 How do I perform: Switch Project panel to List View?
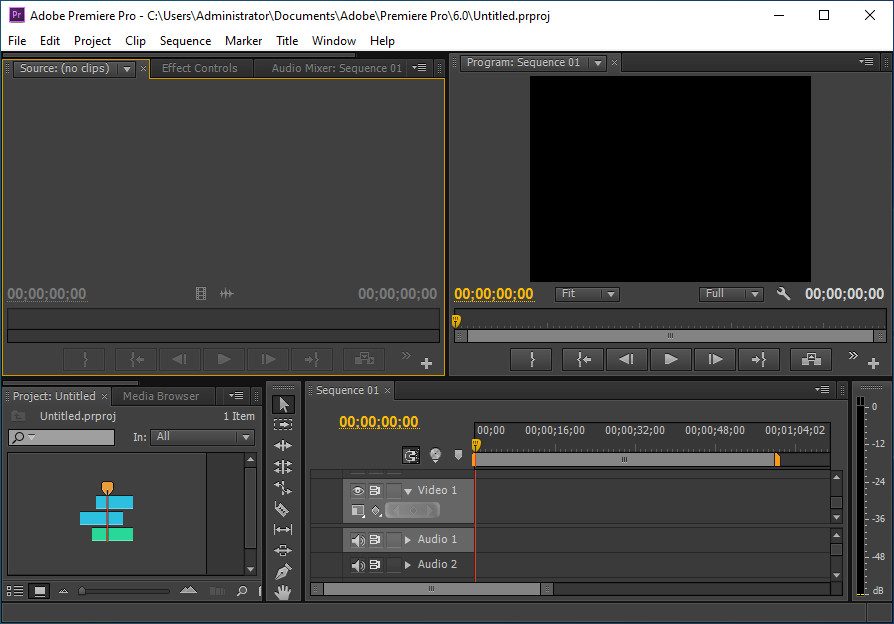(x=15, y=591)
